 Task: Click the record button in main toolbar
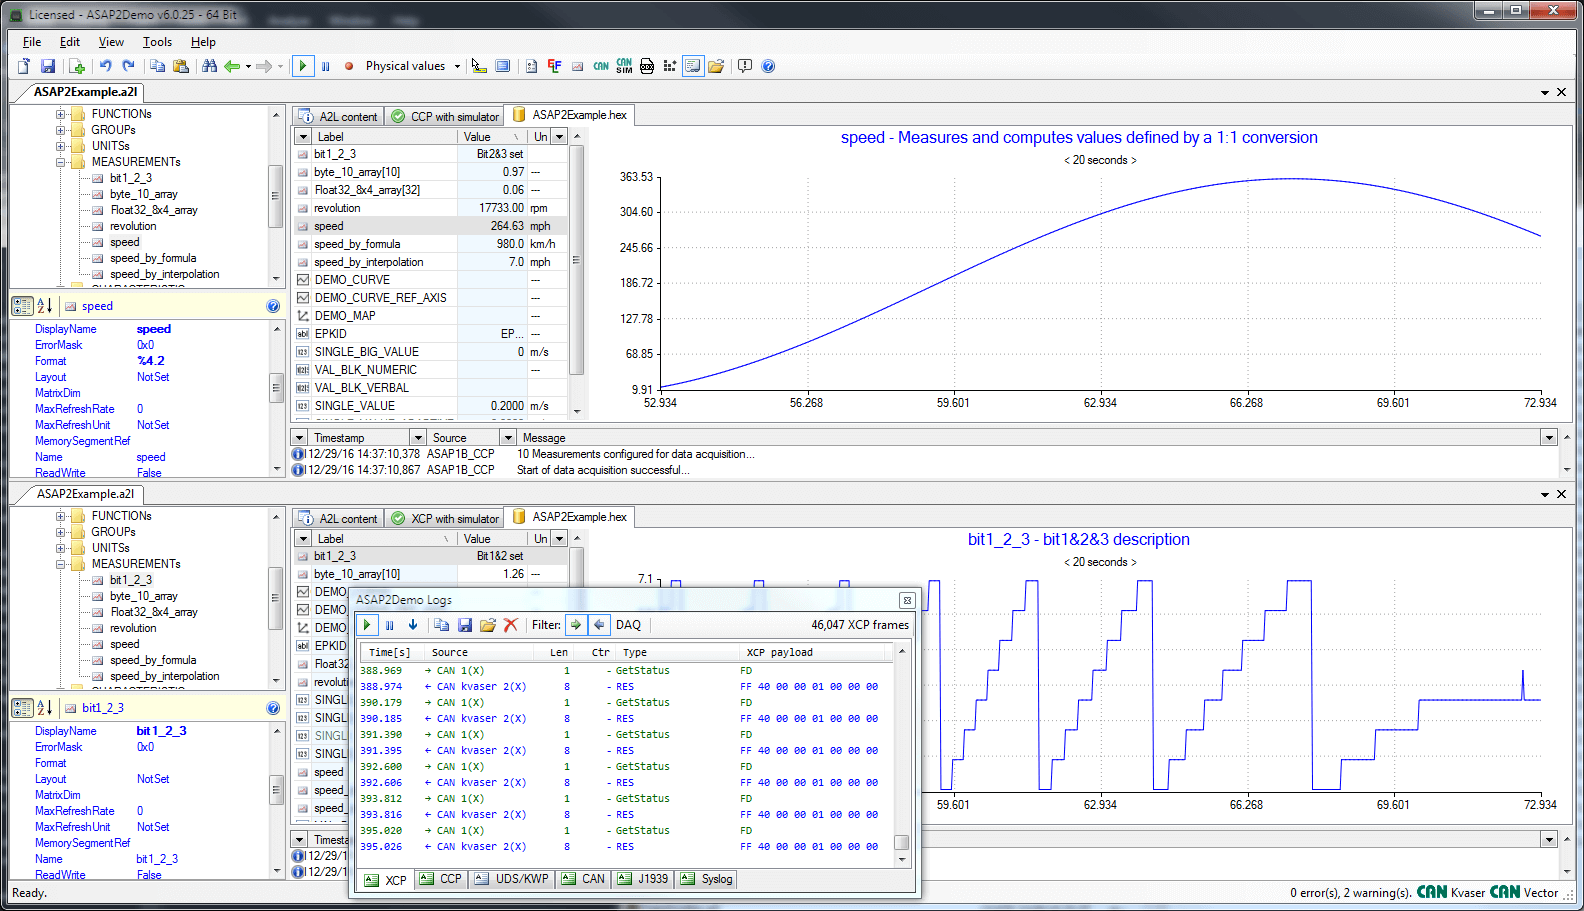(349, 66)
